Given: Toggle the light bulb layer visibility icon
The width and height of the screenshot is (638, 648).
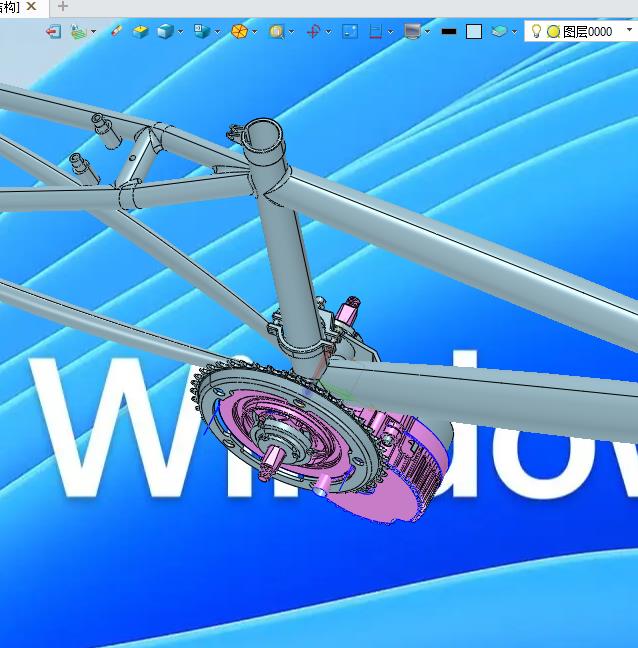Looking at the screenshot, I should pos(536,31).
